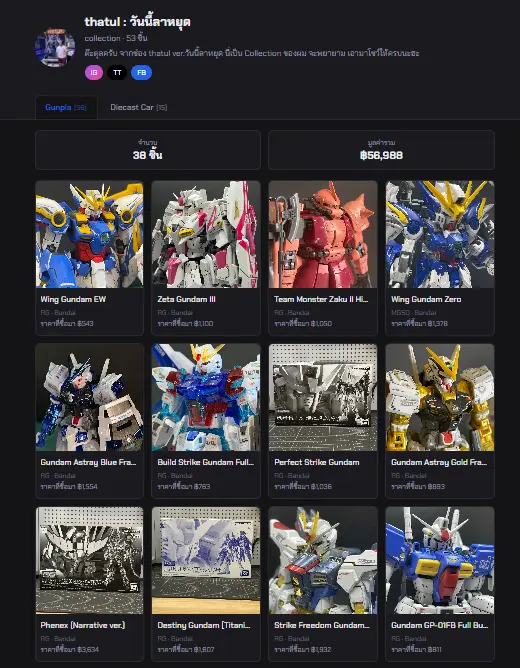The height and width of the screenshot is (668, 520).
Task: Click the Wing Gundam EW title
Action: tap(73, 299)
